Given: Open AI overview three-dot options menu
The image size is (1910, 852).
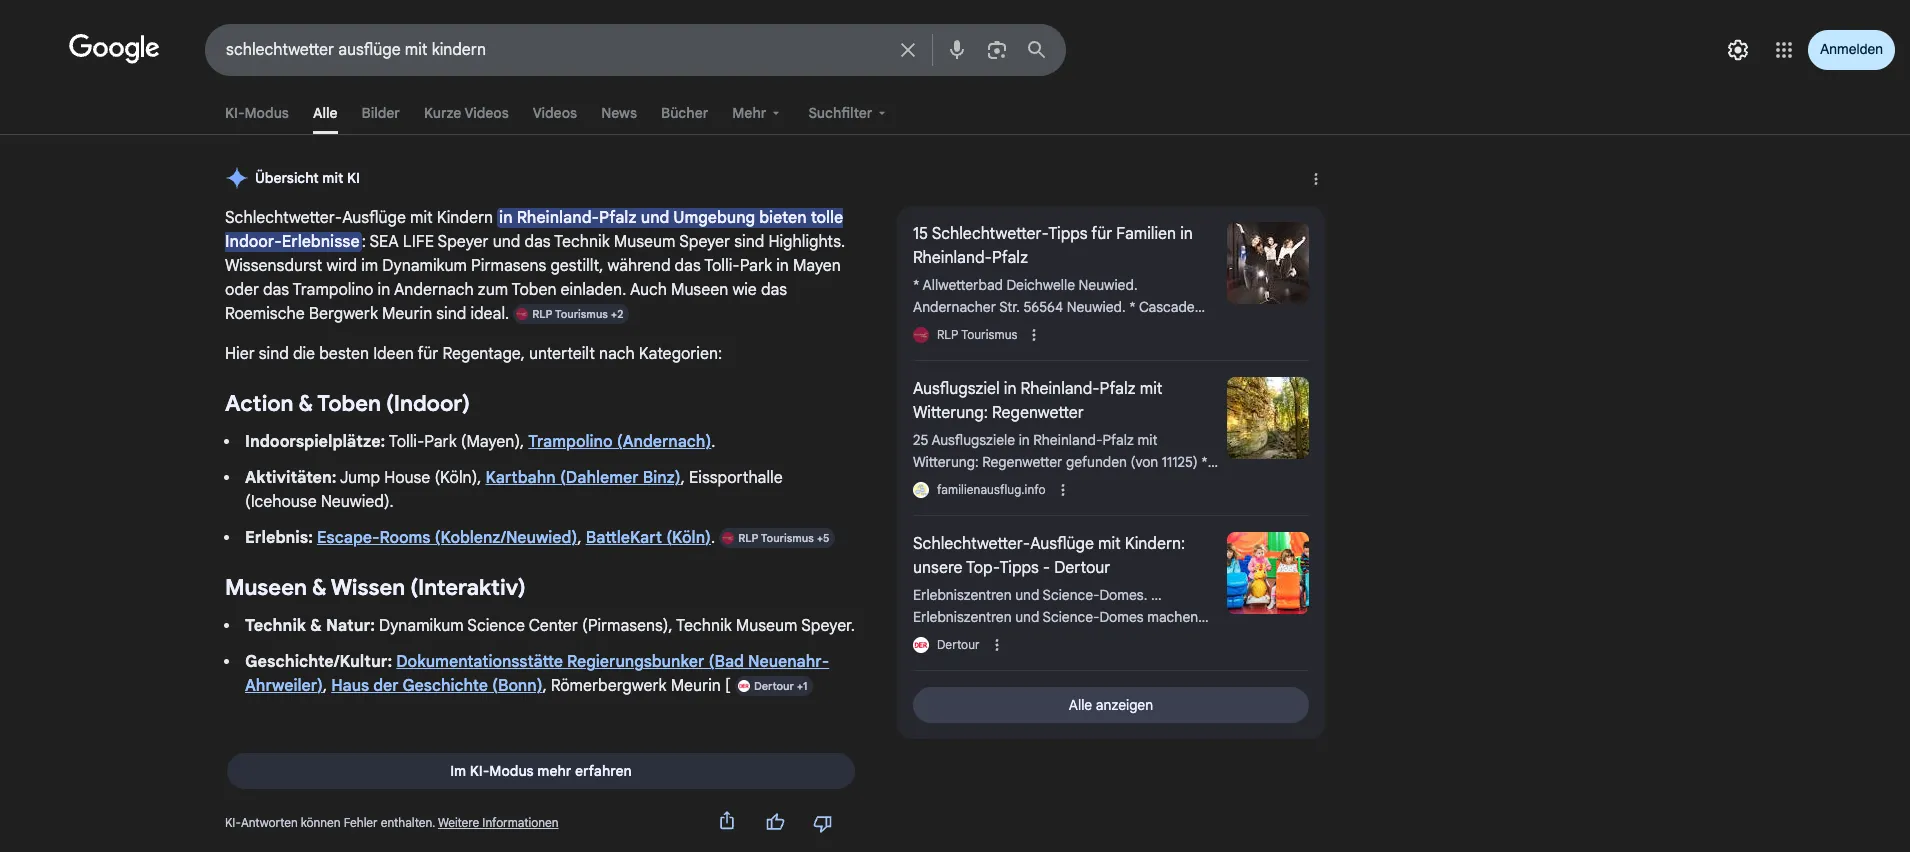Looking at the screenshot, I should tap(1316, 179).
